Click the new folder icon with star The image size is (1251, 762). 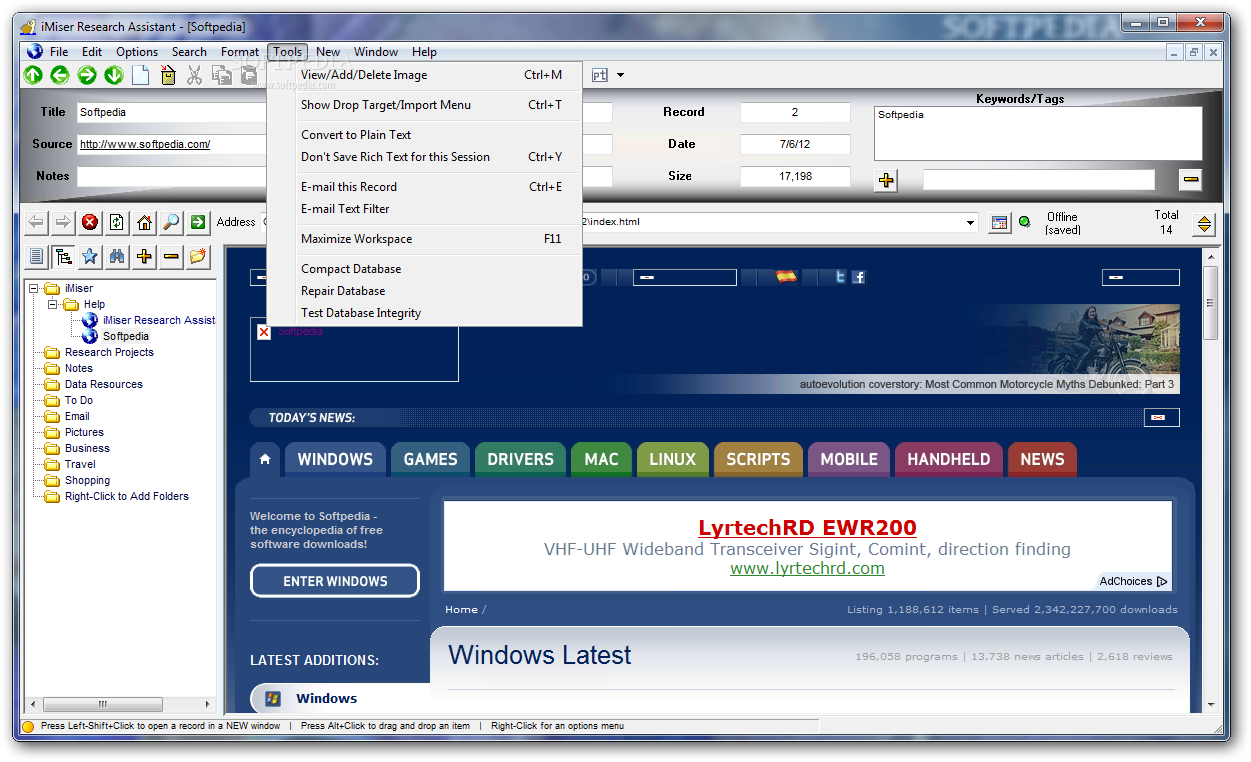coord(198,257)
